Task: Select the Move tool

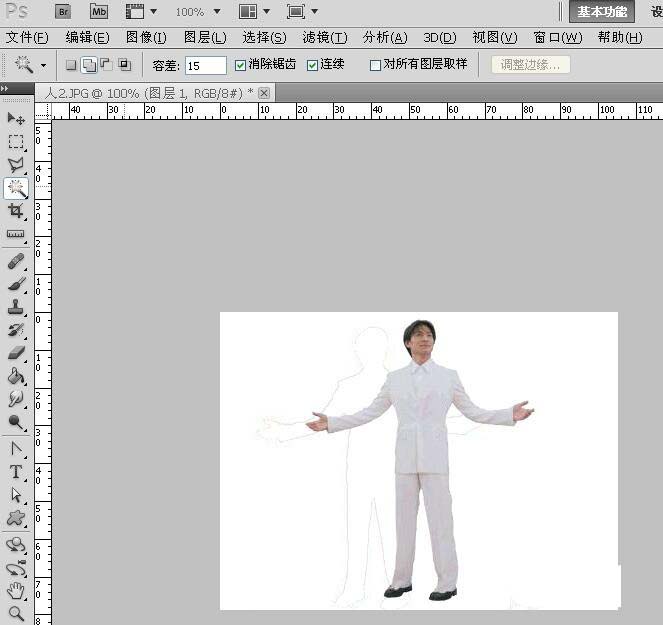Action: [x=16, y=118]
